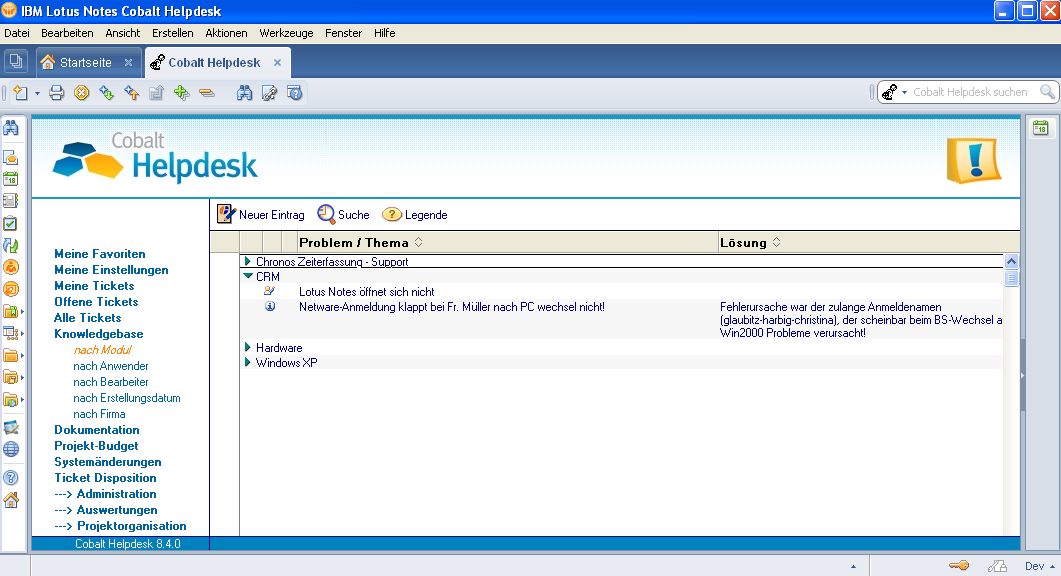Open the Erstellen menu
This screenshot has height=576, width=1061.
[173, 33]
